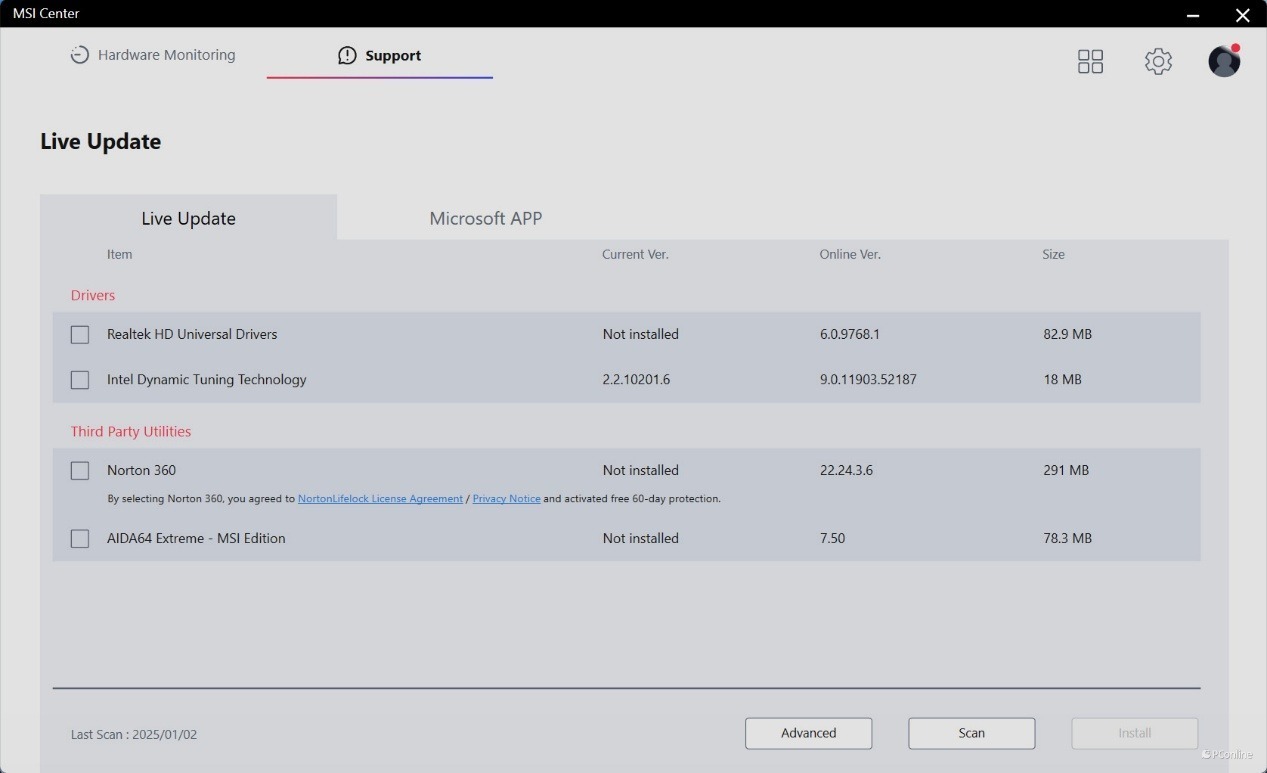Viewport: 1267px width, 773px height.
Task: Switch to the Microsoft APP tab
Action: click(485, 218)
